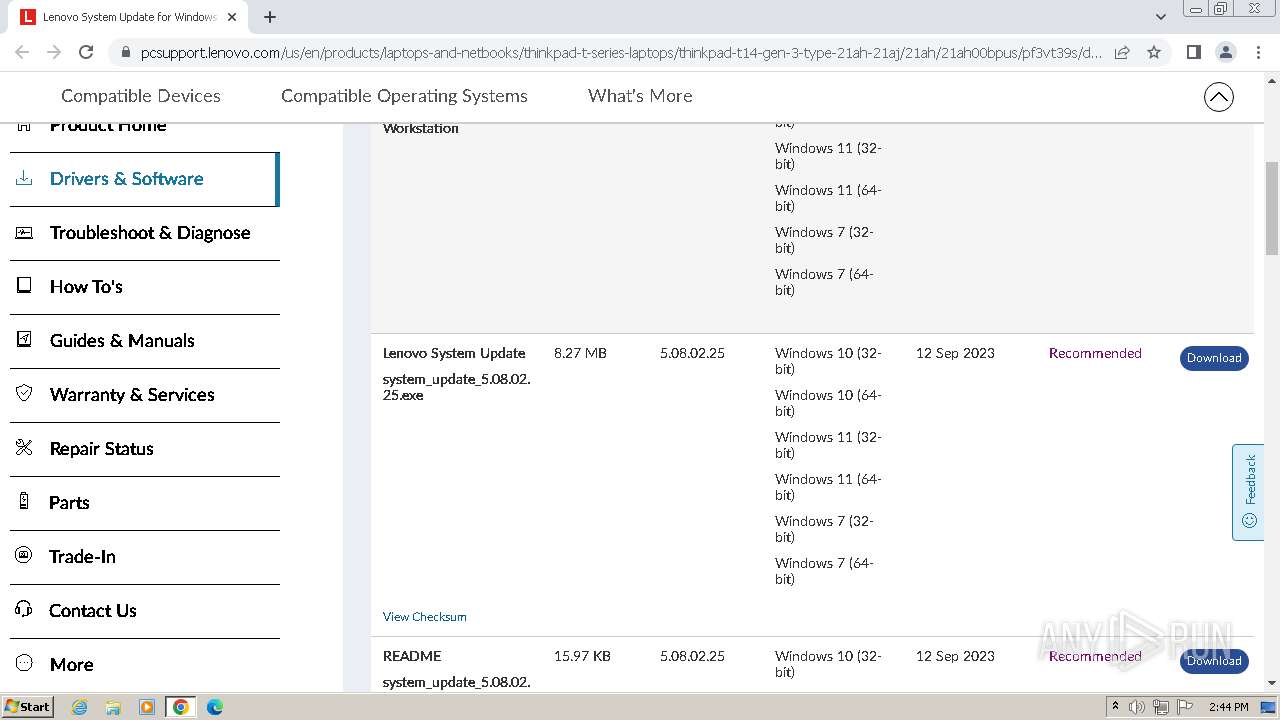Open the Trade-In page
Screen dimensions: 1280x720
coord(82,557)
